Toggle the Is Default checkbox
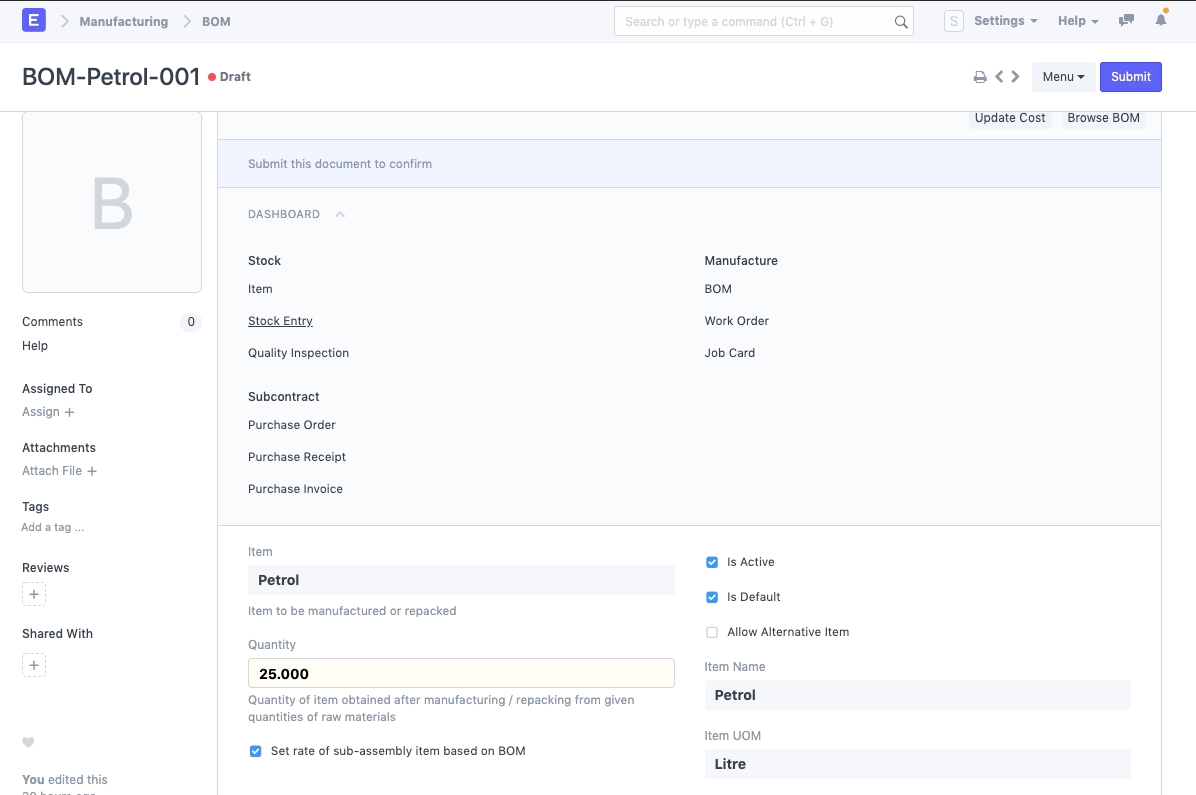1196x795 pixels. (712, 597)
